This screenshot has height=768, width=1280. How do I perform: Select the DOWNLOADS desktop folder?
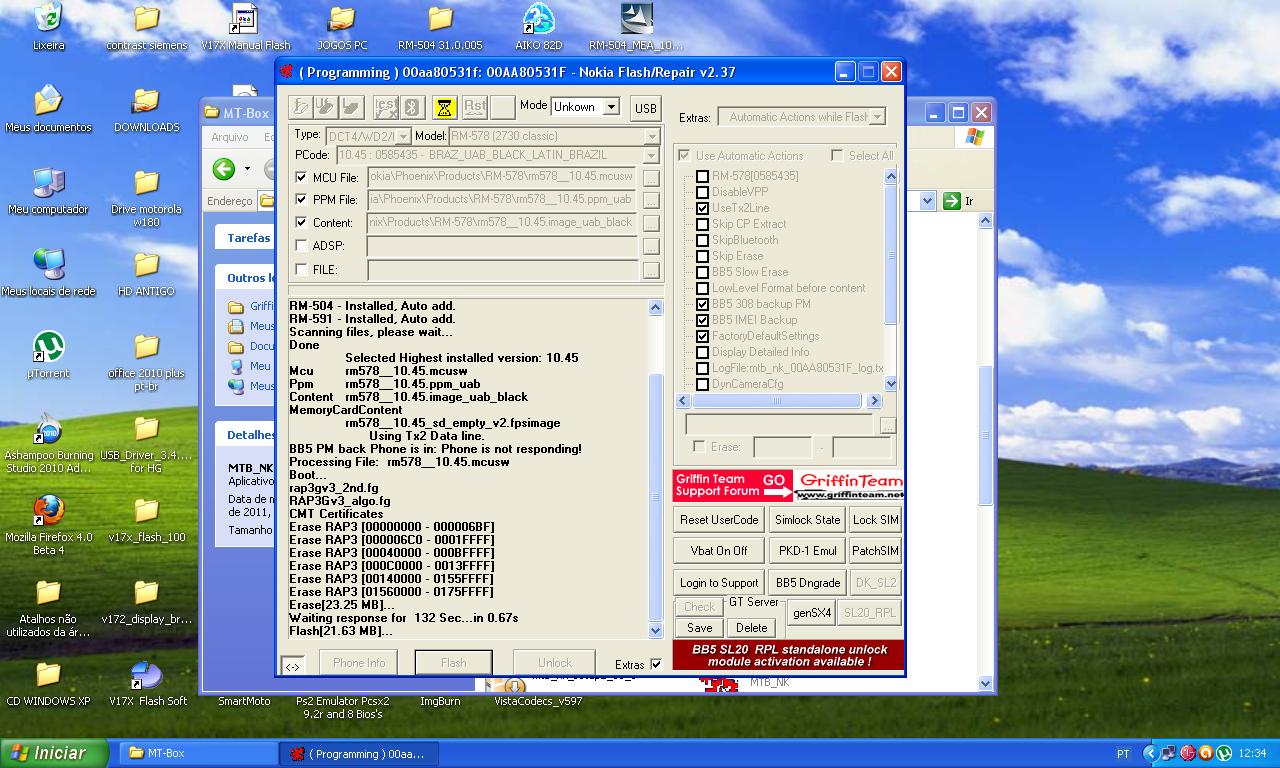(147, 110)
